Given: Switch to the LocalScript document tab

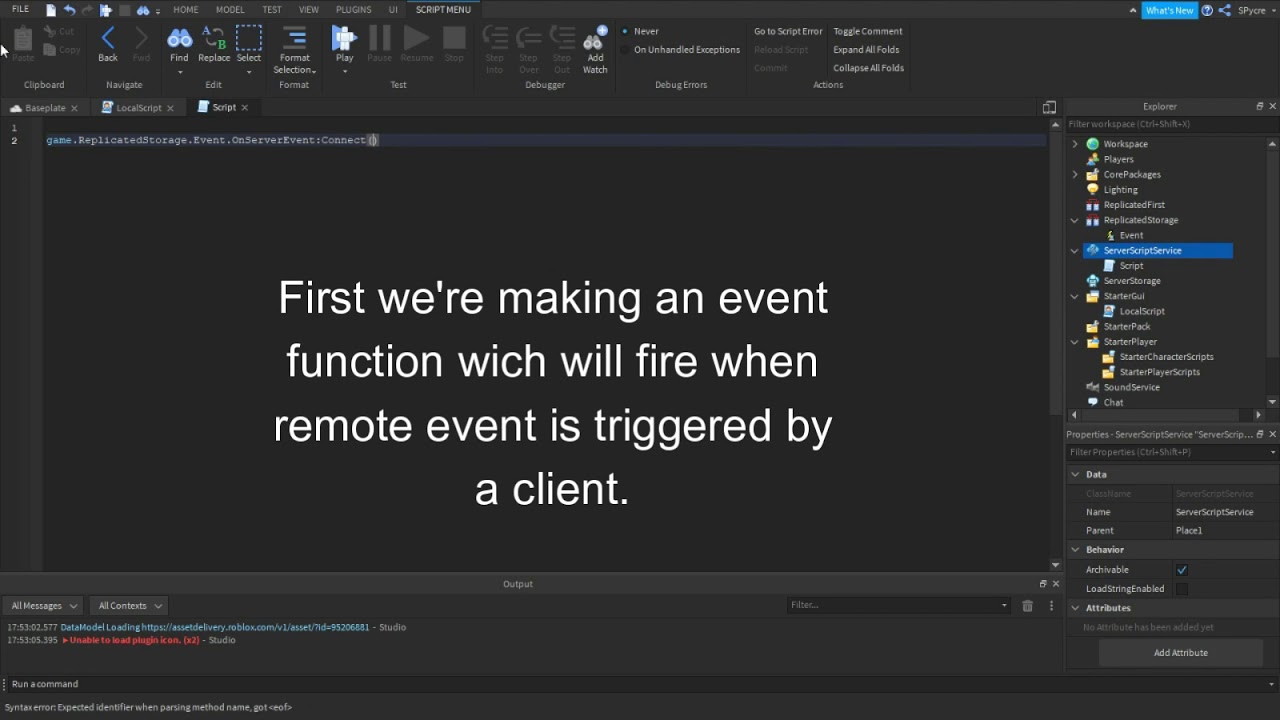Looking at the screenshot, I should point(138,108).
